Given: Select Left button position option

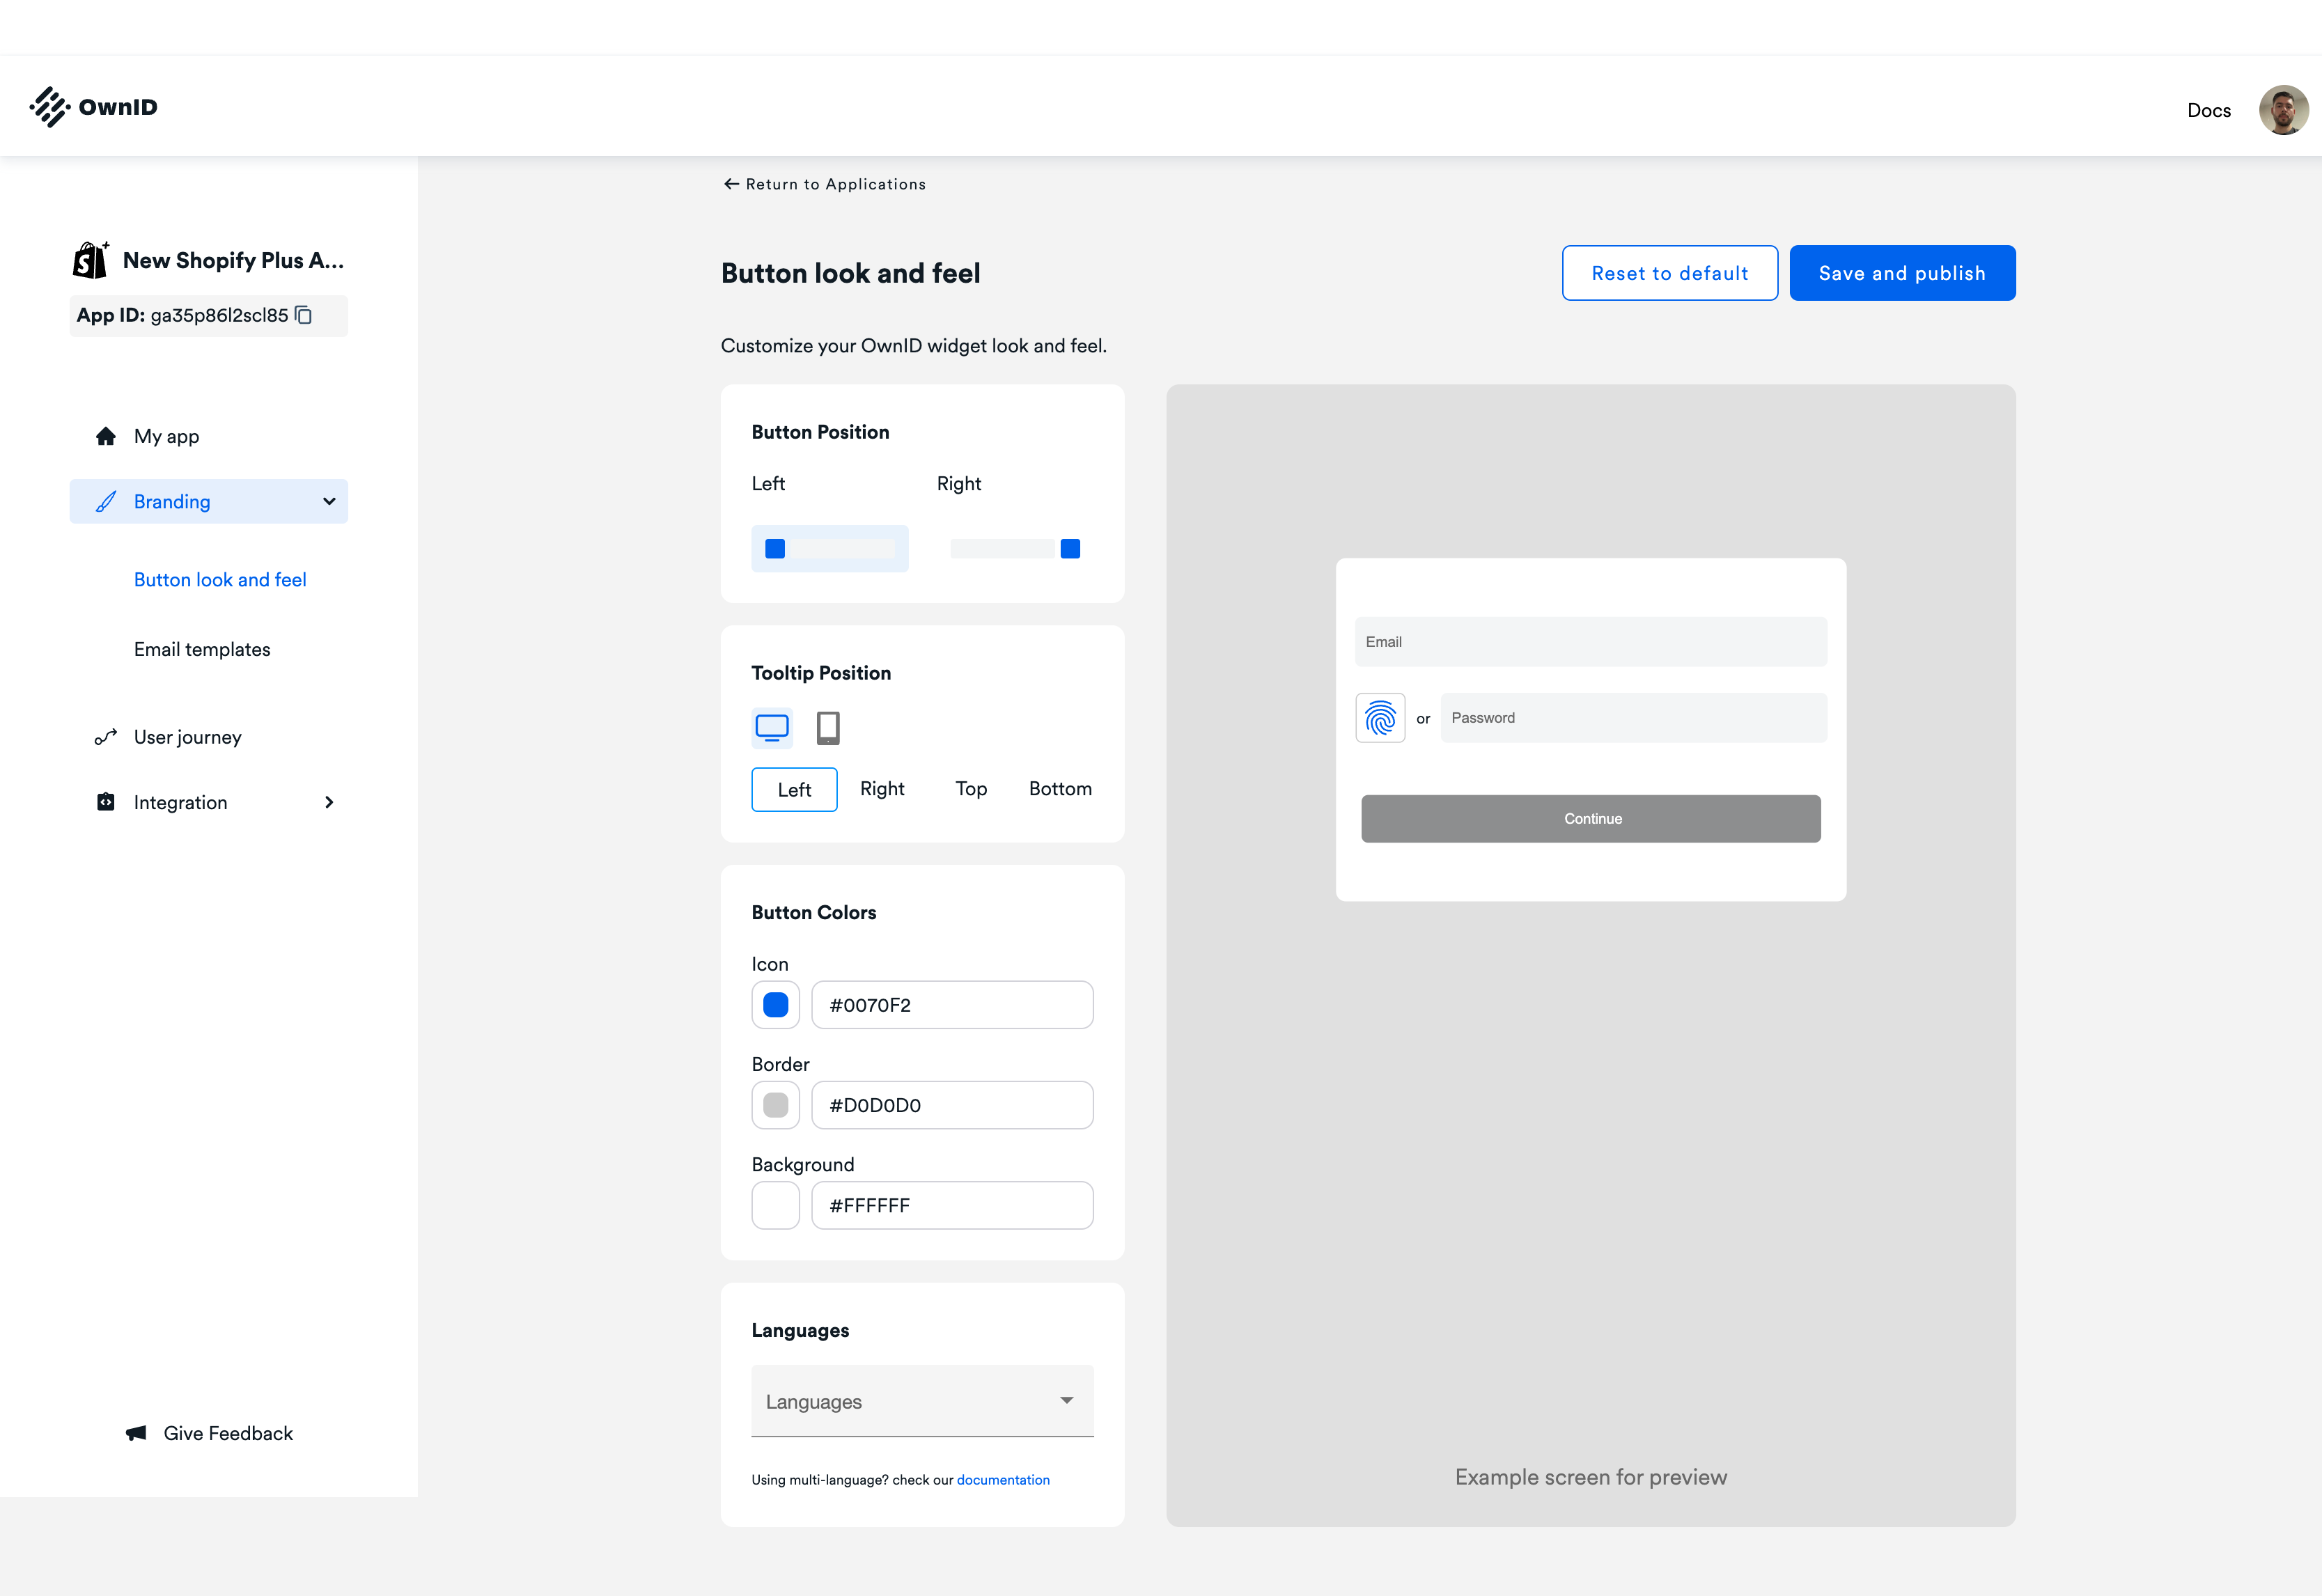Looking at the screenshot, I should [829, 548].
